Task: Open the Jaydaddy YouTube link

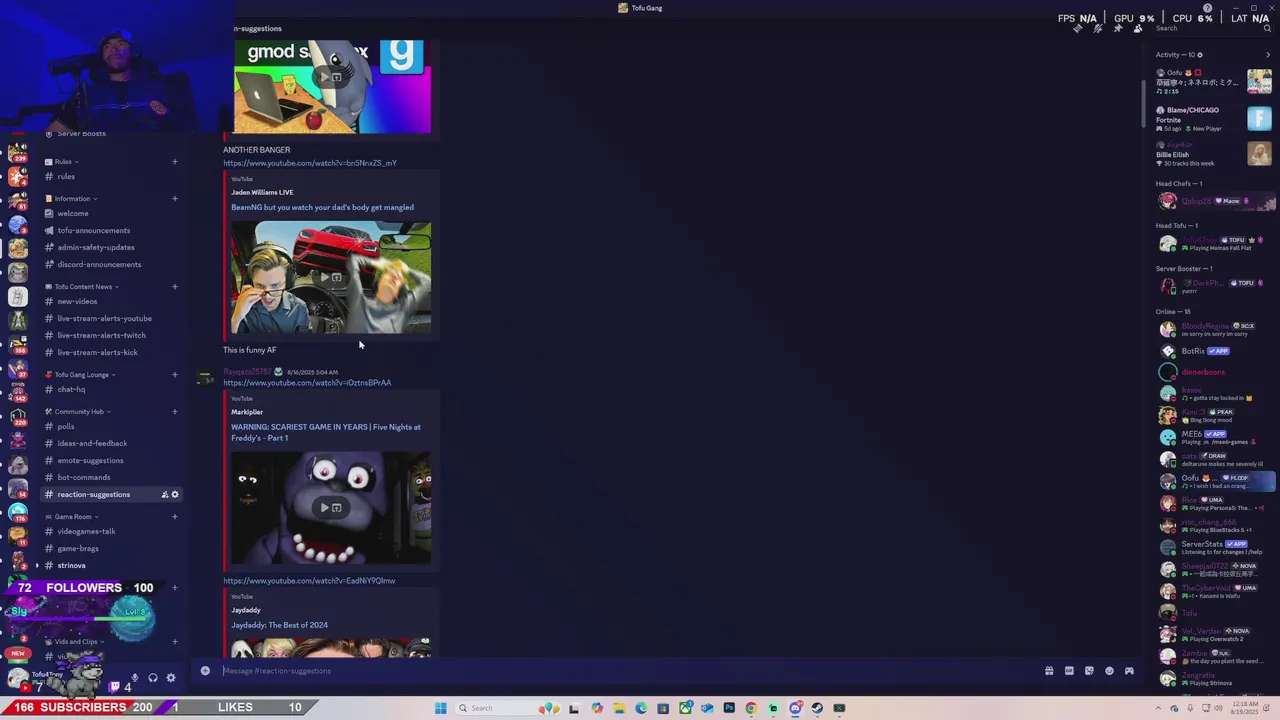Action: pos(309,581)
